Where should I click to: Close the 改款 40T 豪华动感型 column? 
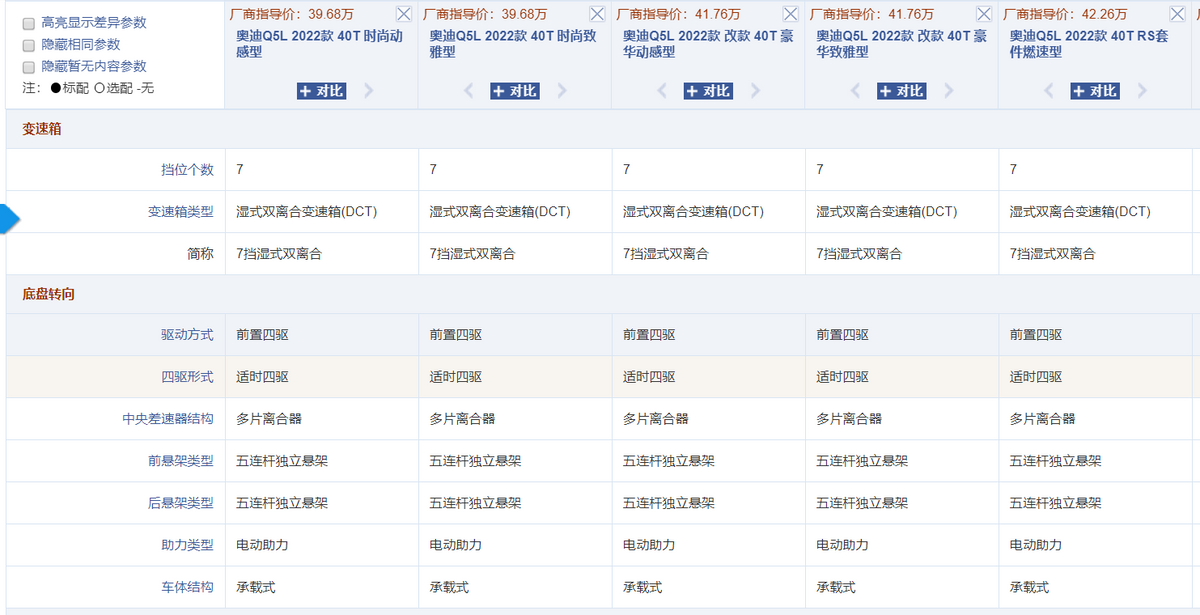point(790,14)
